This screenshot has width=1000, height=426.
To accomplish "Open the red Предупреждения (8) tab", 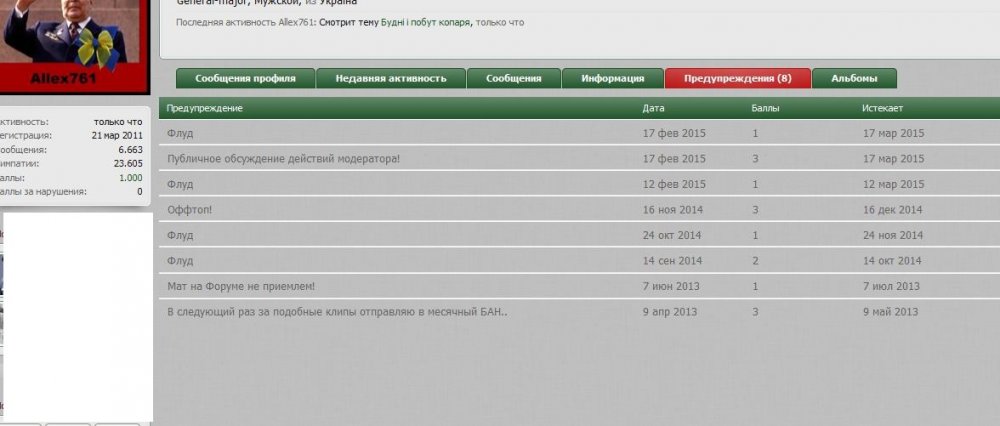I will (738, 78).
